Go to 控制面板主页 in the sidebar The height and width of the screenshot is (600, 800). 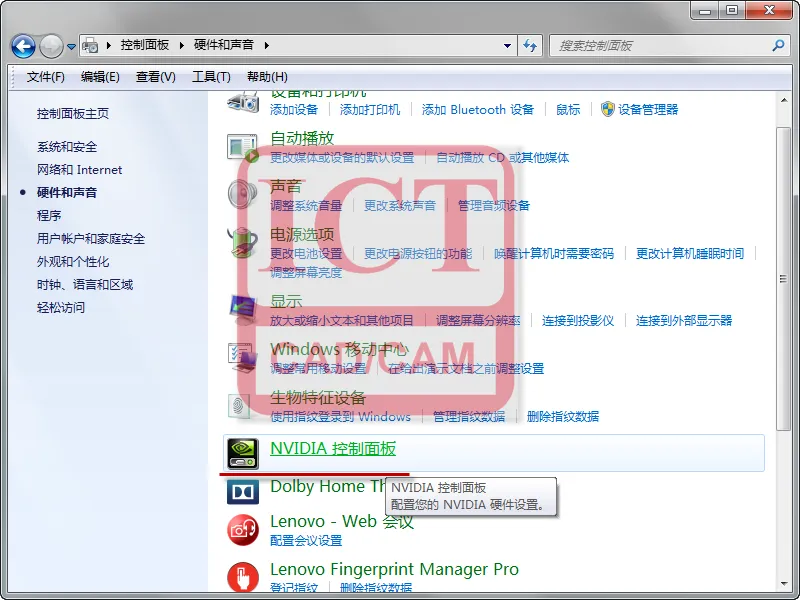pyautogui.click(x=73, y=114)
